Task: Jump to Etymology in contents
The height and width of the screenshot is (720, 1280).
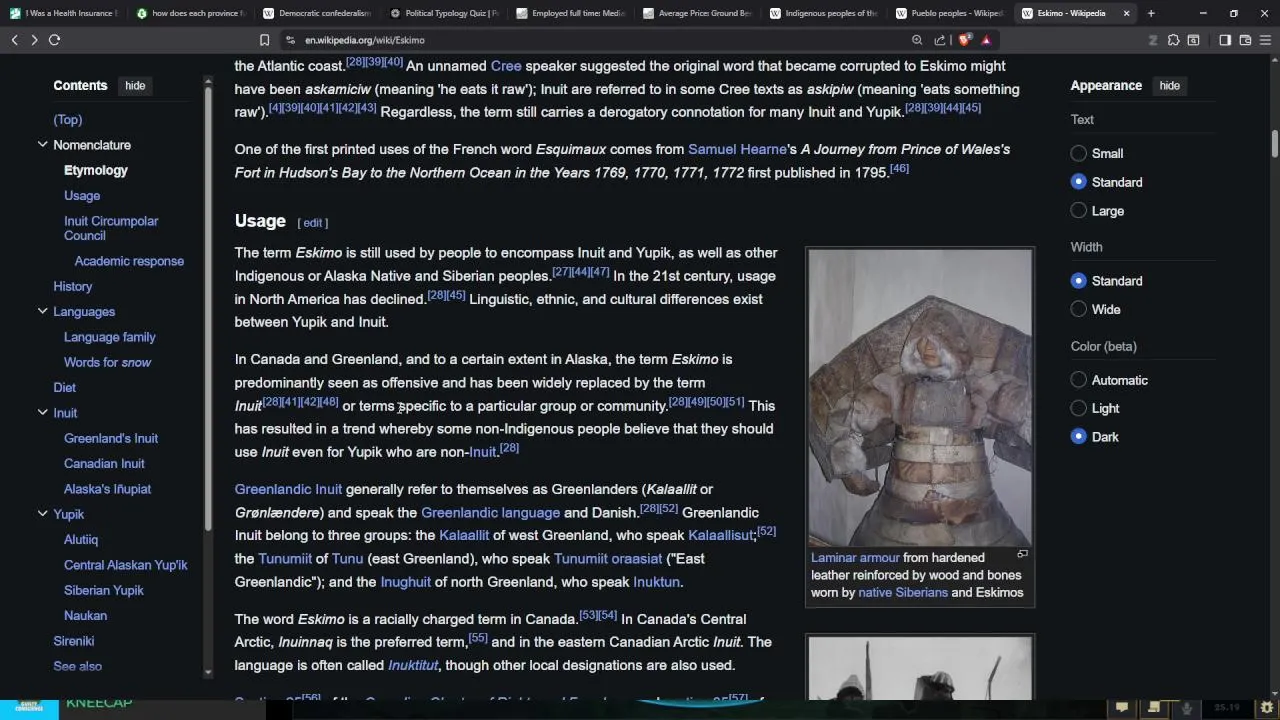Action: 96,170
